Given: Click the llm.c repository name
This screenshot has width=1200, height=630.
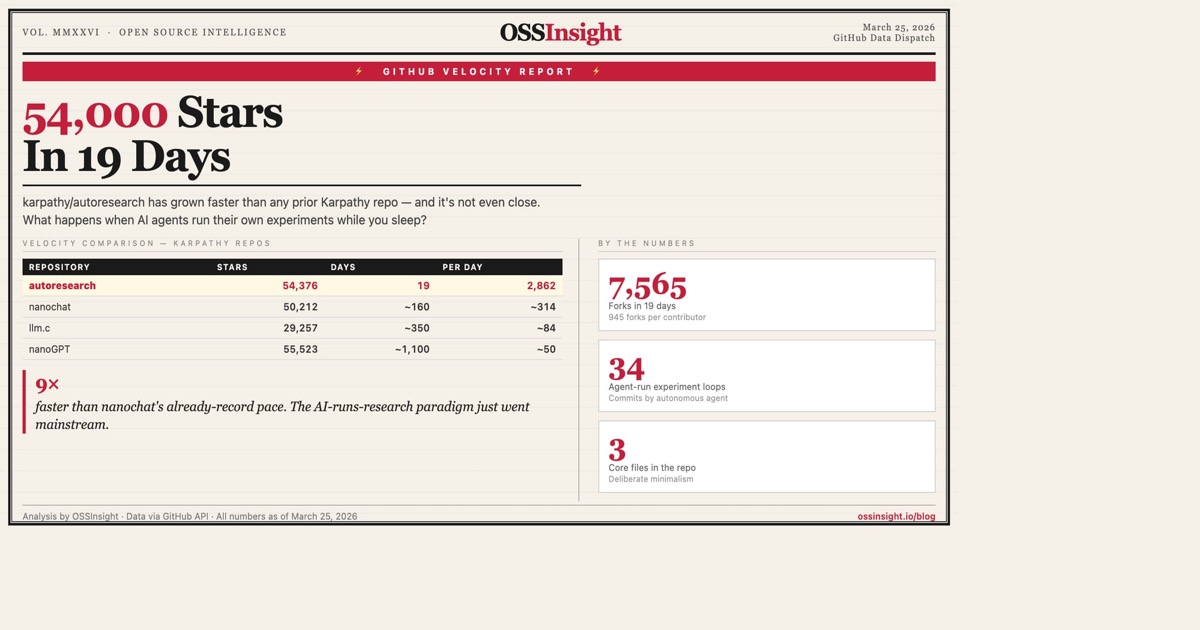Looking at the screenshot, I should point(40,328).
